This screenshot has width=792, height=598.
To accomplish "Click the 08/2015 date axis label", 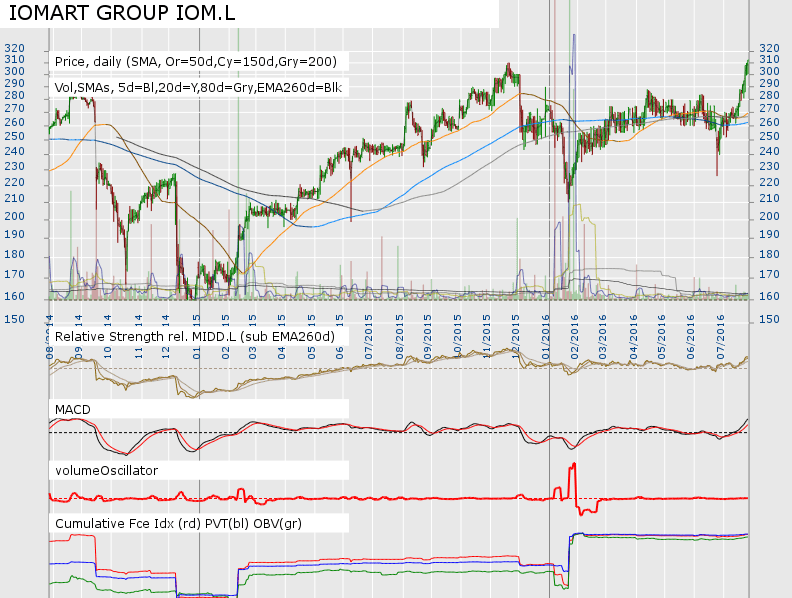I will click(x=400, y=337).
